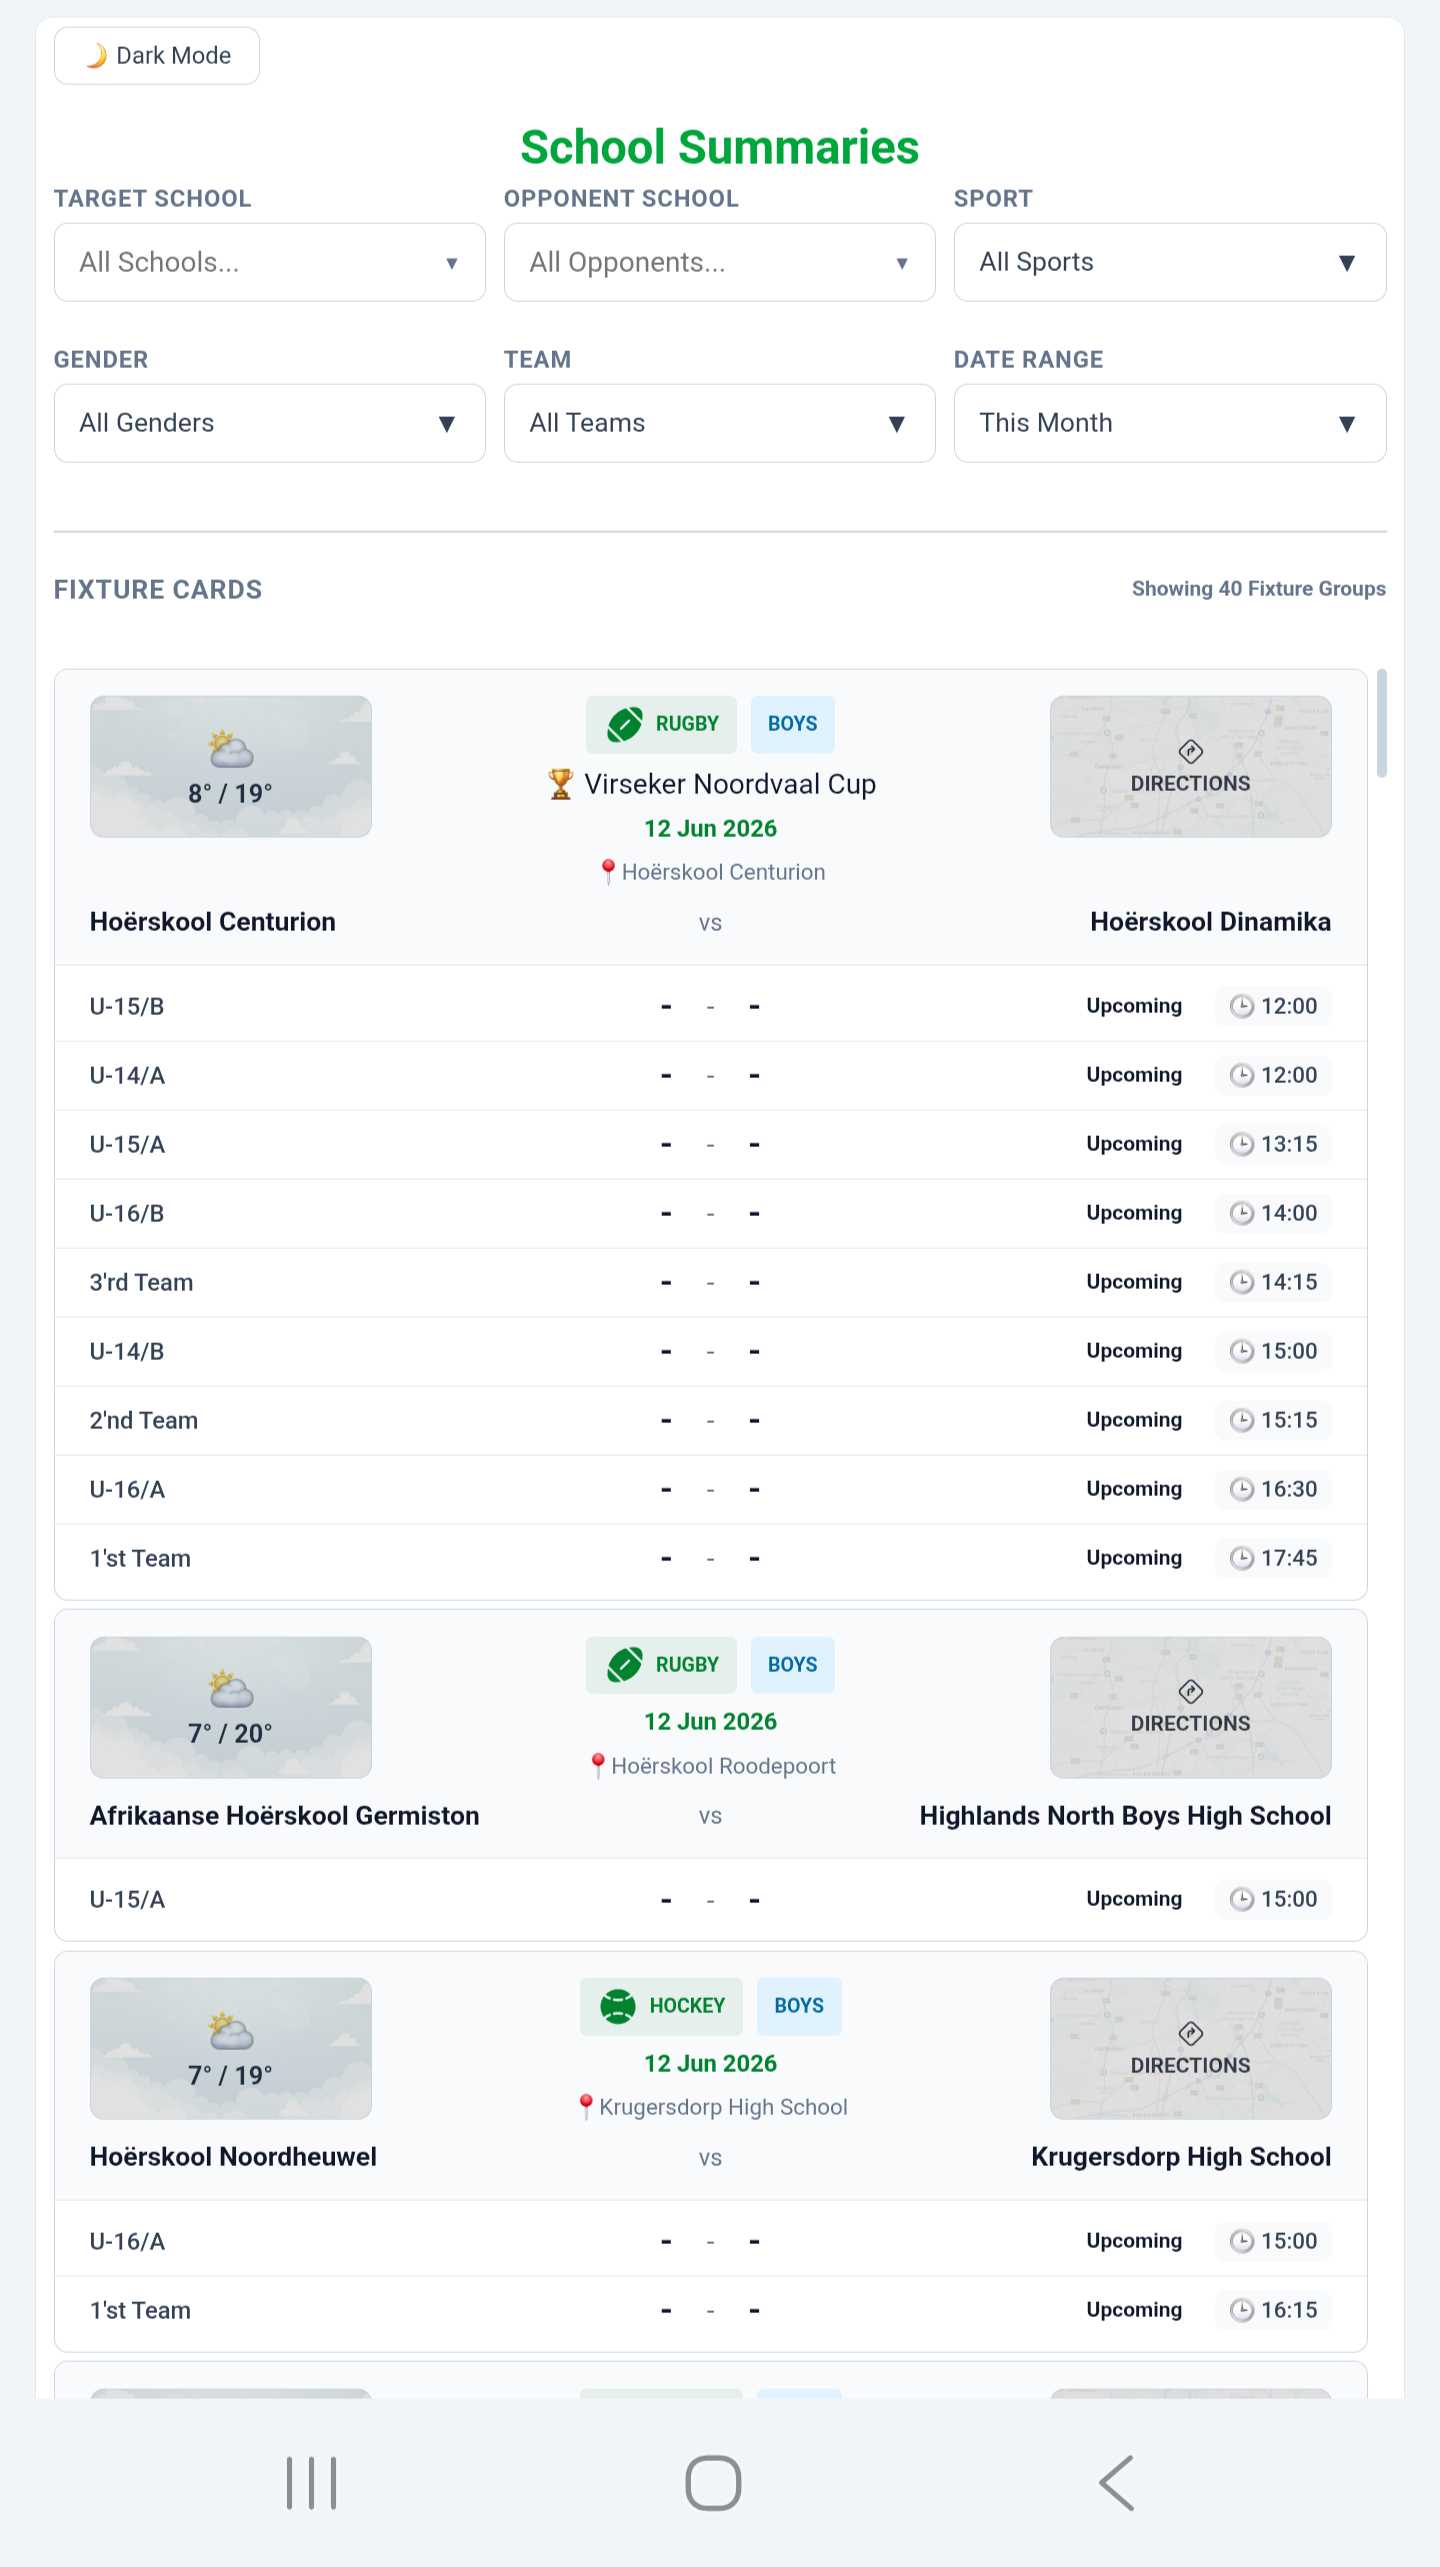Click the 8° / 19° weather thumbnail

tap(231, 767)
